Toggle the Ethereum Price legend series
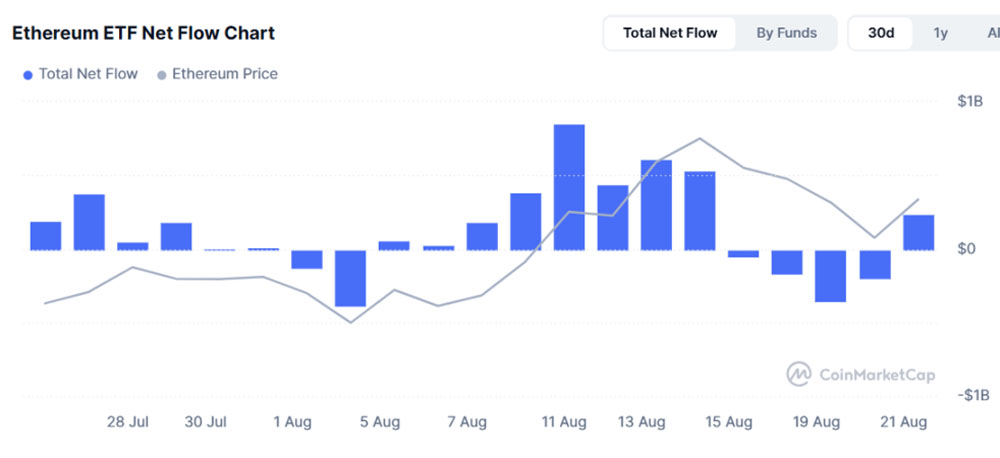Viewport: 1000px width, 458px height. tap(224, 74)
